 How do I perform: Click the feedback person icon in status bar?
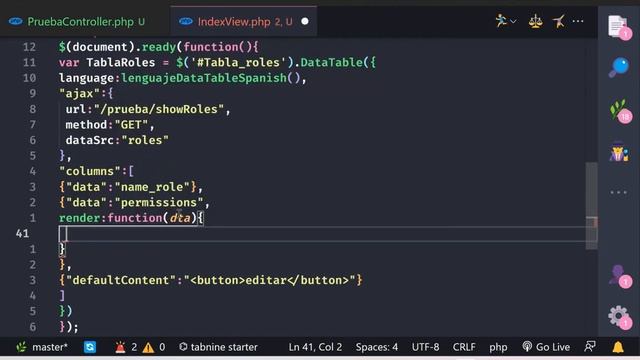pos(590,347)
